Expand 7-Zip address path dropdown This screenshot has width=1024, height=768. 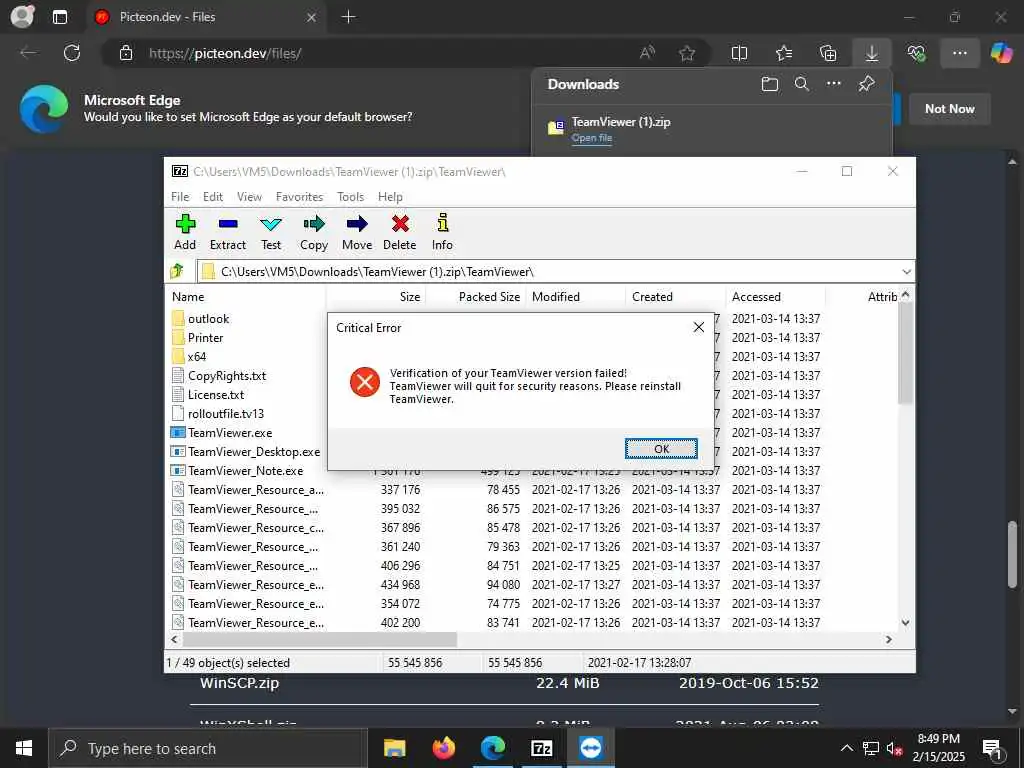(906, 271)
